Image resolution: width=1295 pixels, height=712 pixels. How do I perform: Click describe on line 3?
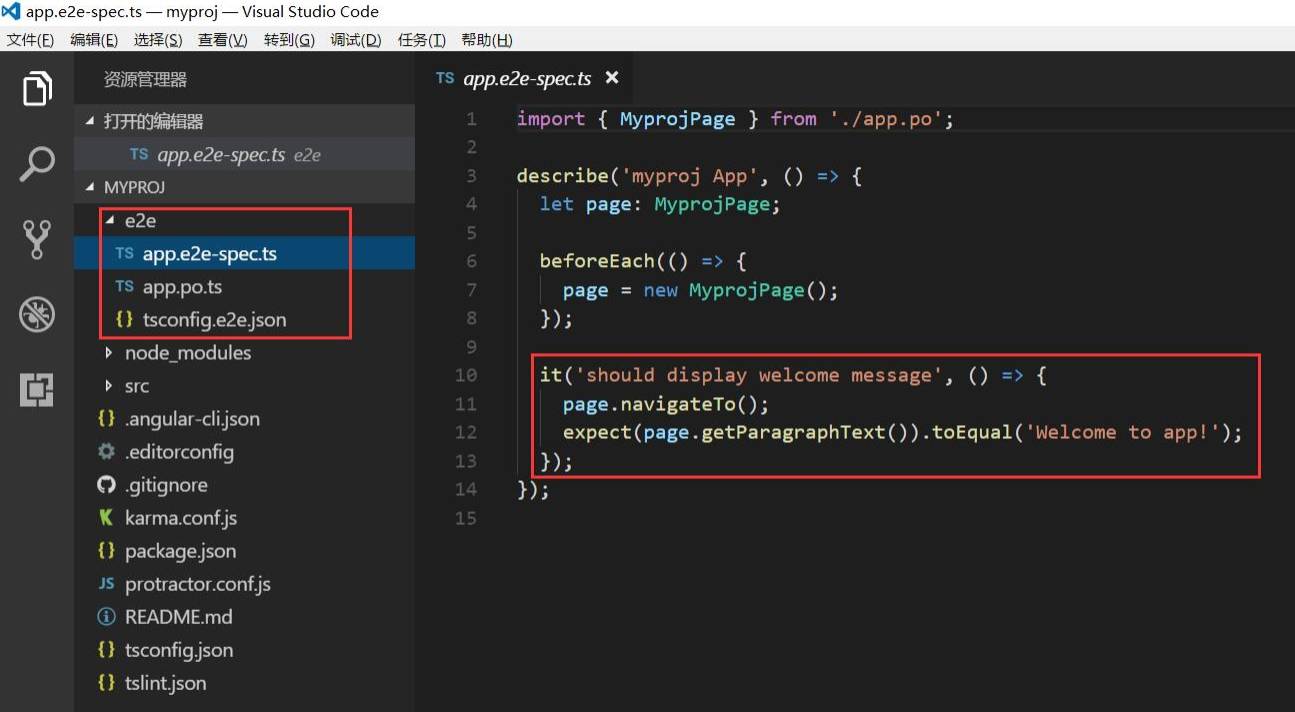562,176
